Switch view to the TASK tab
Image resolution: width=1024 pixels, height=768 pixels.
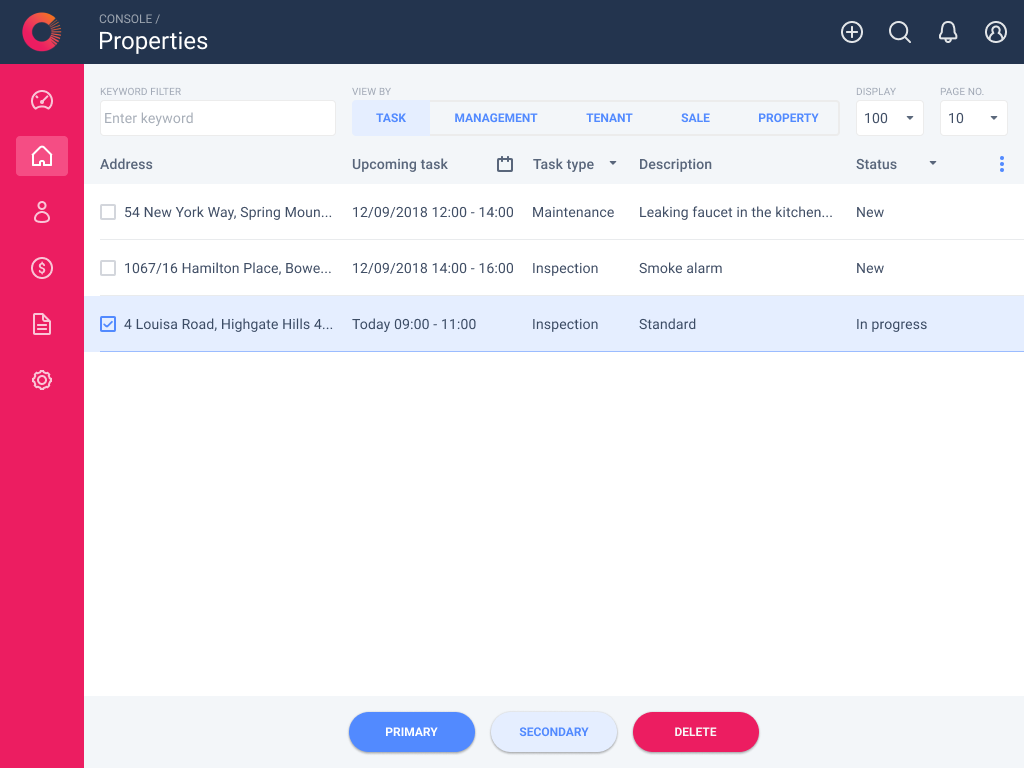click(391, 118)
